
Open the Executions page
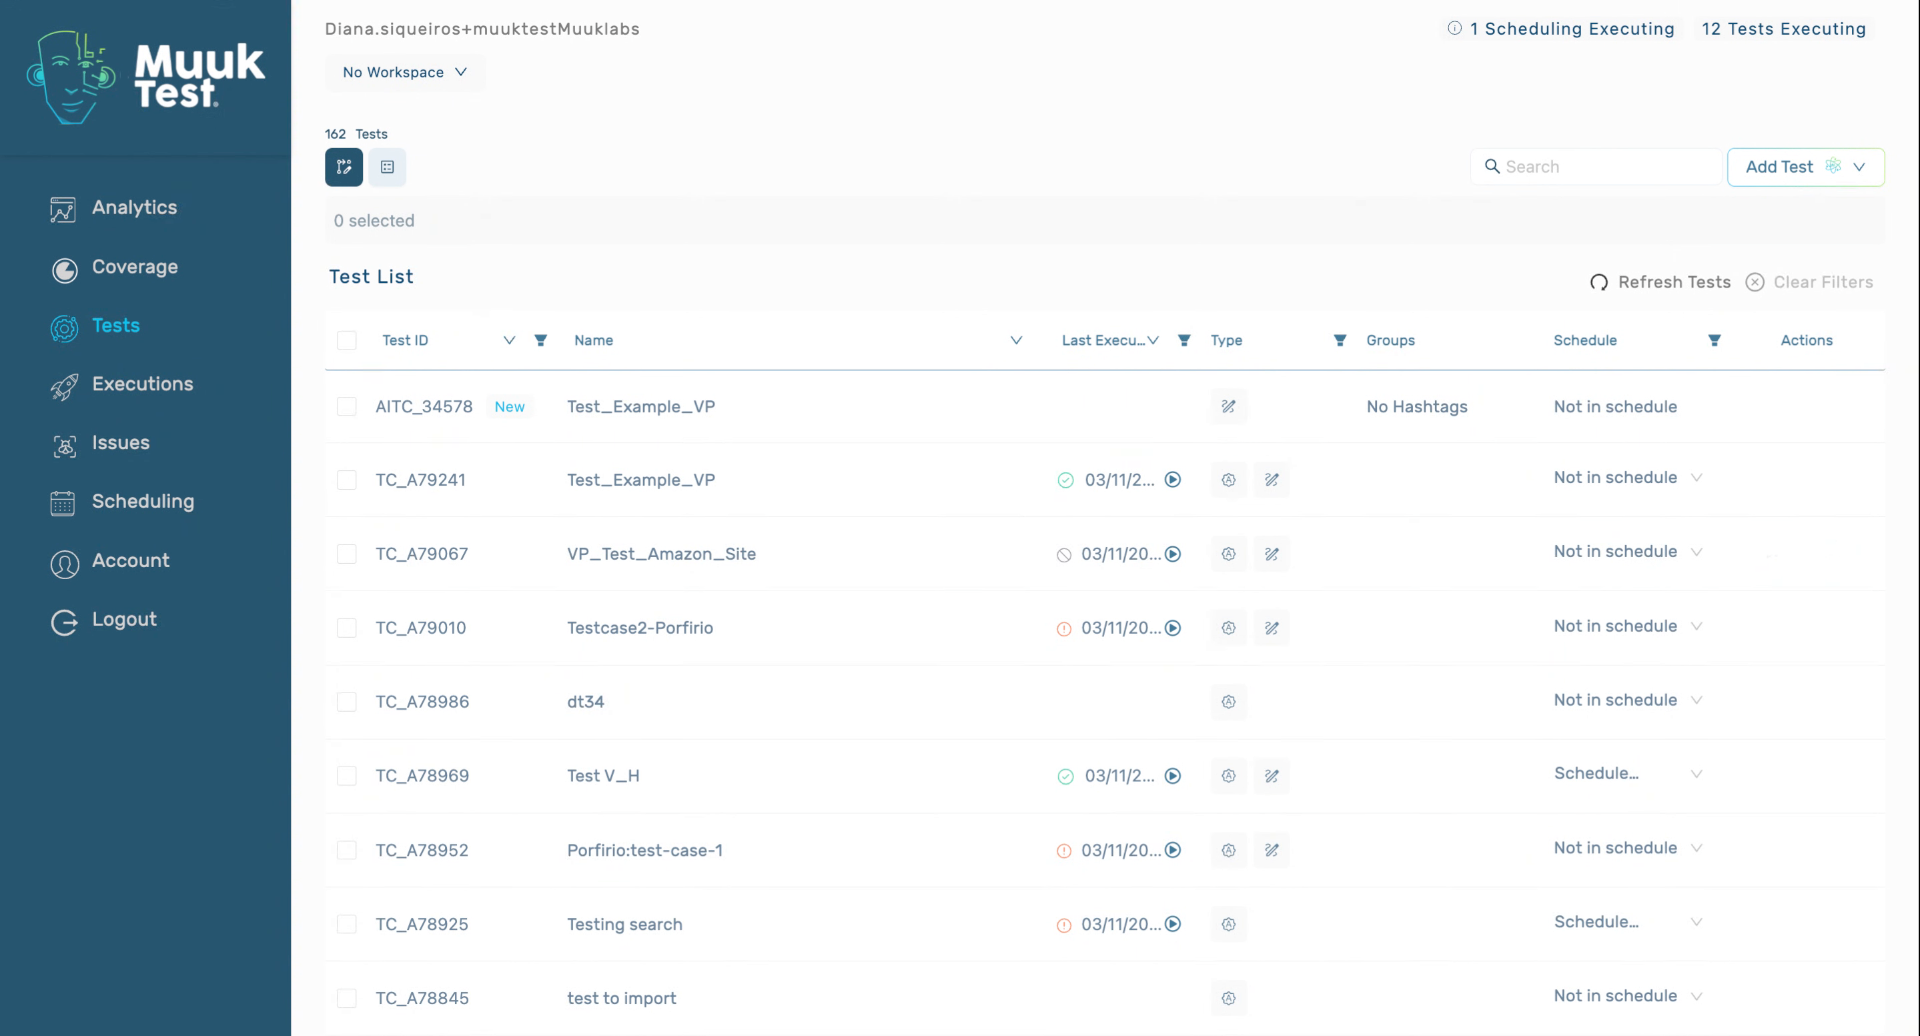[x=142, y=384]
